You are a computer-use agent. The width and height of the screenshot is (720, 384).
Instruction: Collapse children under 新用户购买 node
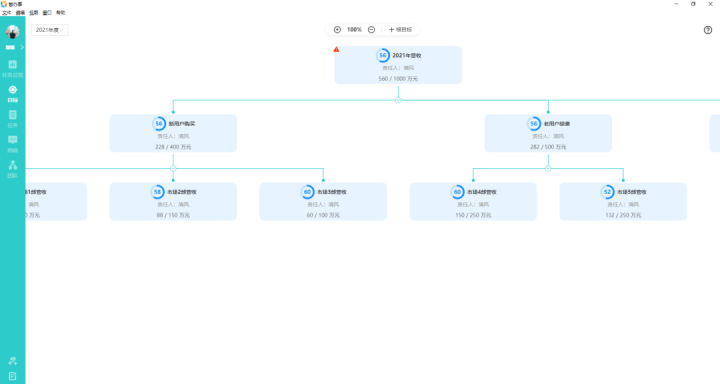tap(173, 168)
